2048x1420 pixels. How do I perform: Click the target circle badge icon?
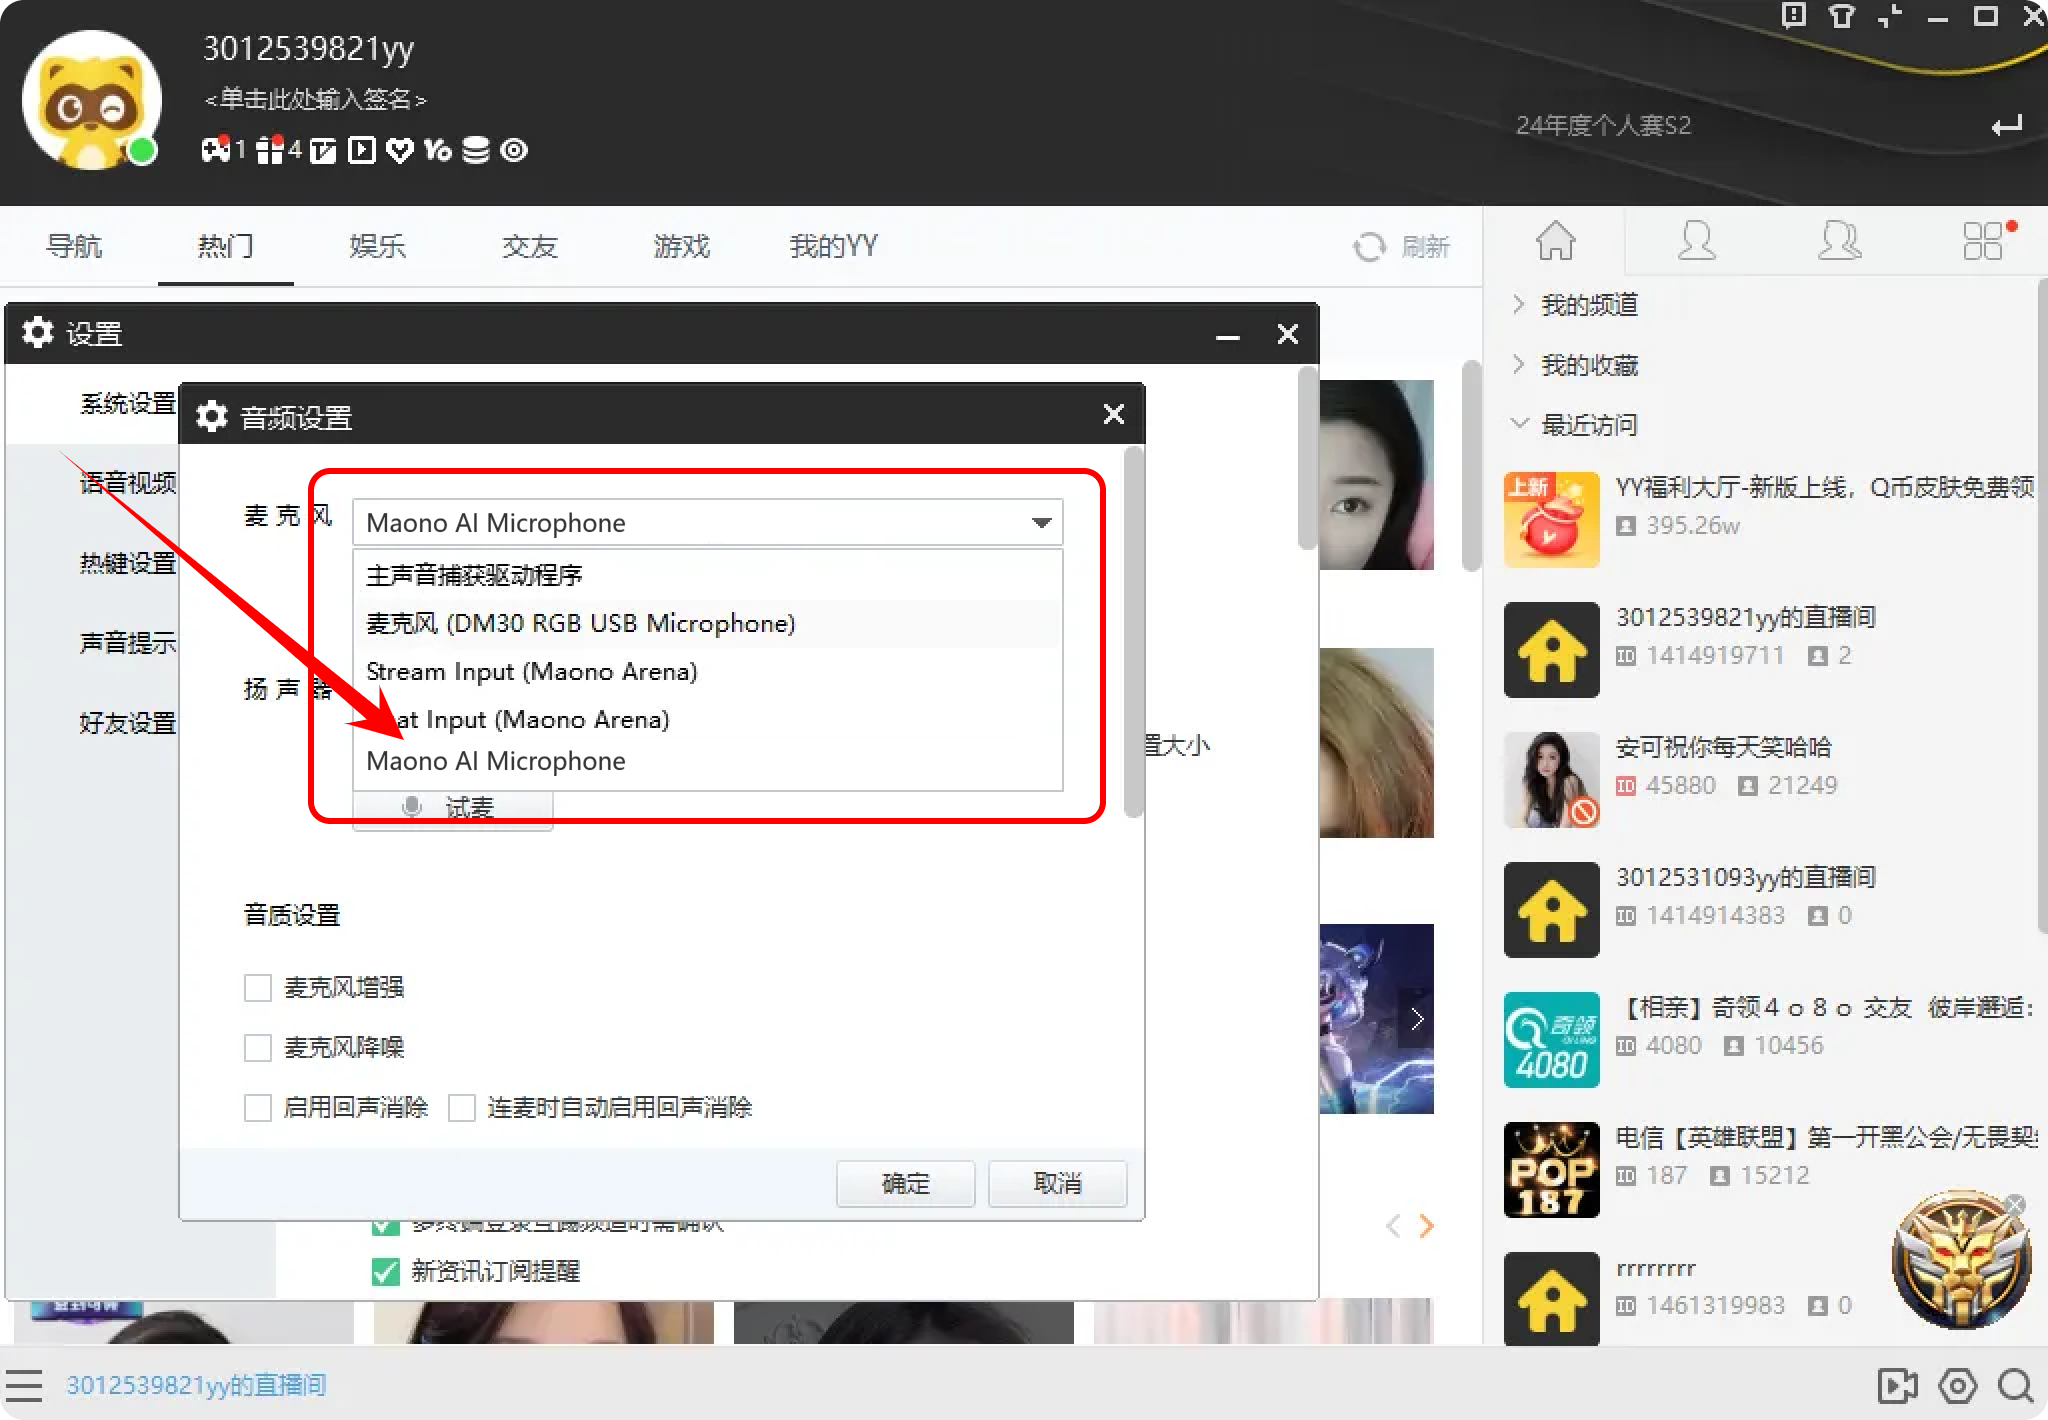click(514, 150)
